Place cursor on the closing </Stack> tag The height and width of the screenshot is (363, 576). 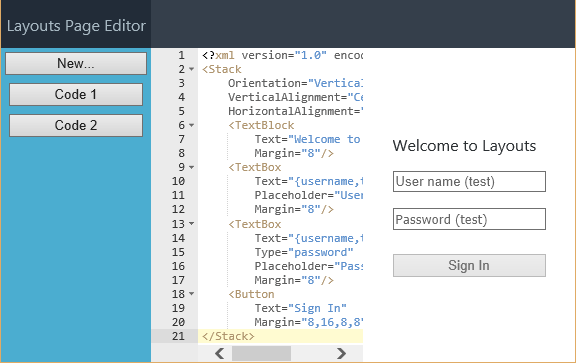click(x=228, y=336)
